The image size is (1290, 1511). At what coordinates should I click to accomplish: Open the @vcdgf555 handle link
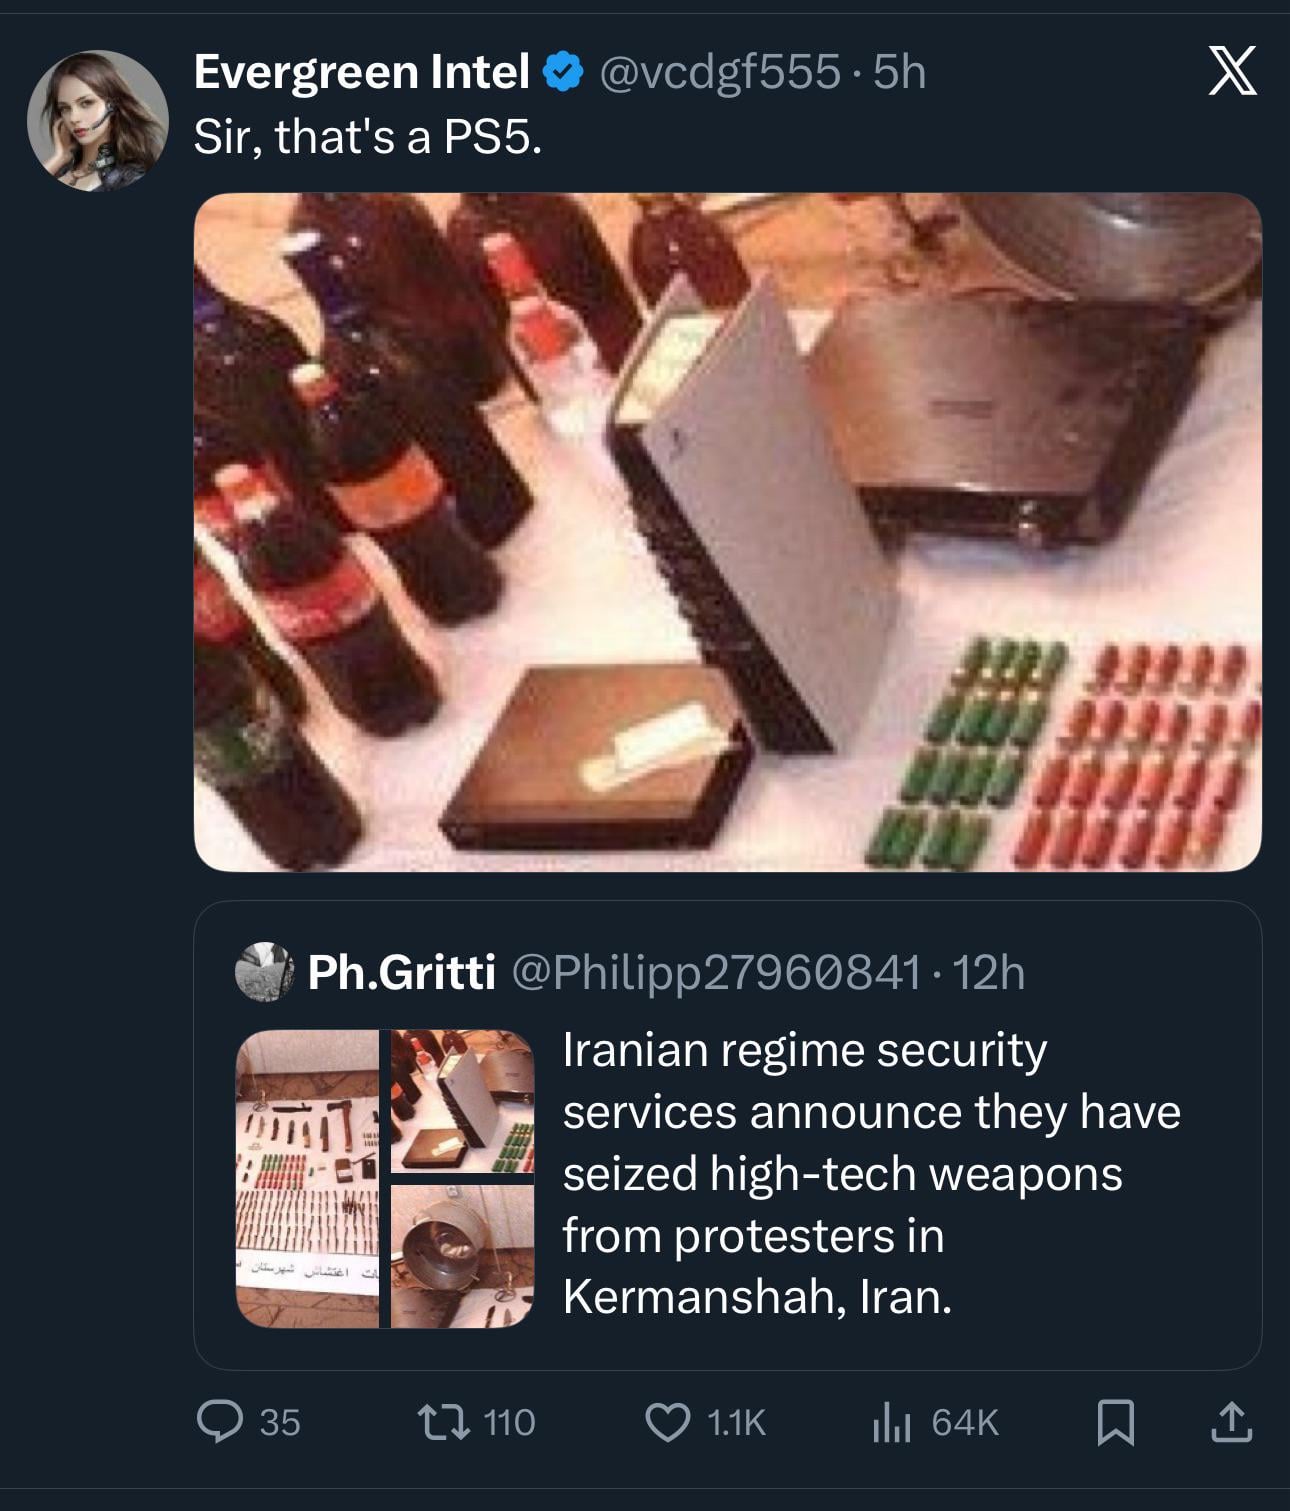point(719,72)
